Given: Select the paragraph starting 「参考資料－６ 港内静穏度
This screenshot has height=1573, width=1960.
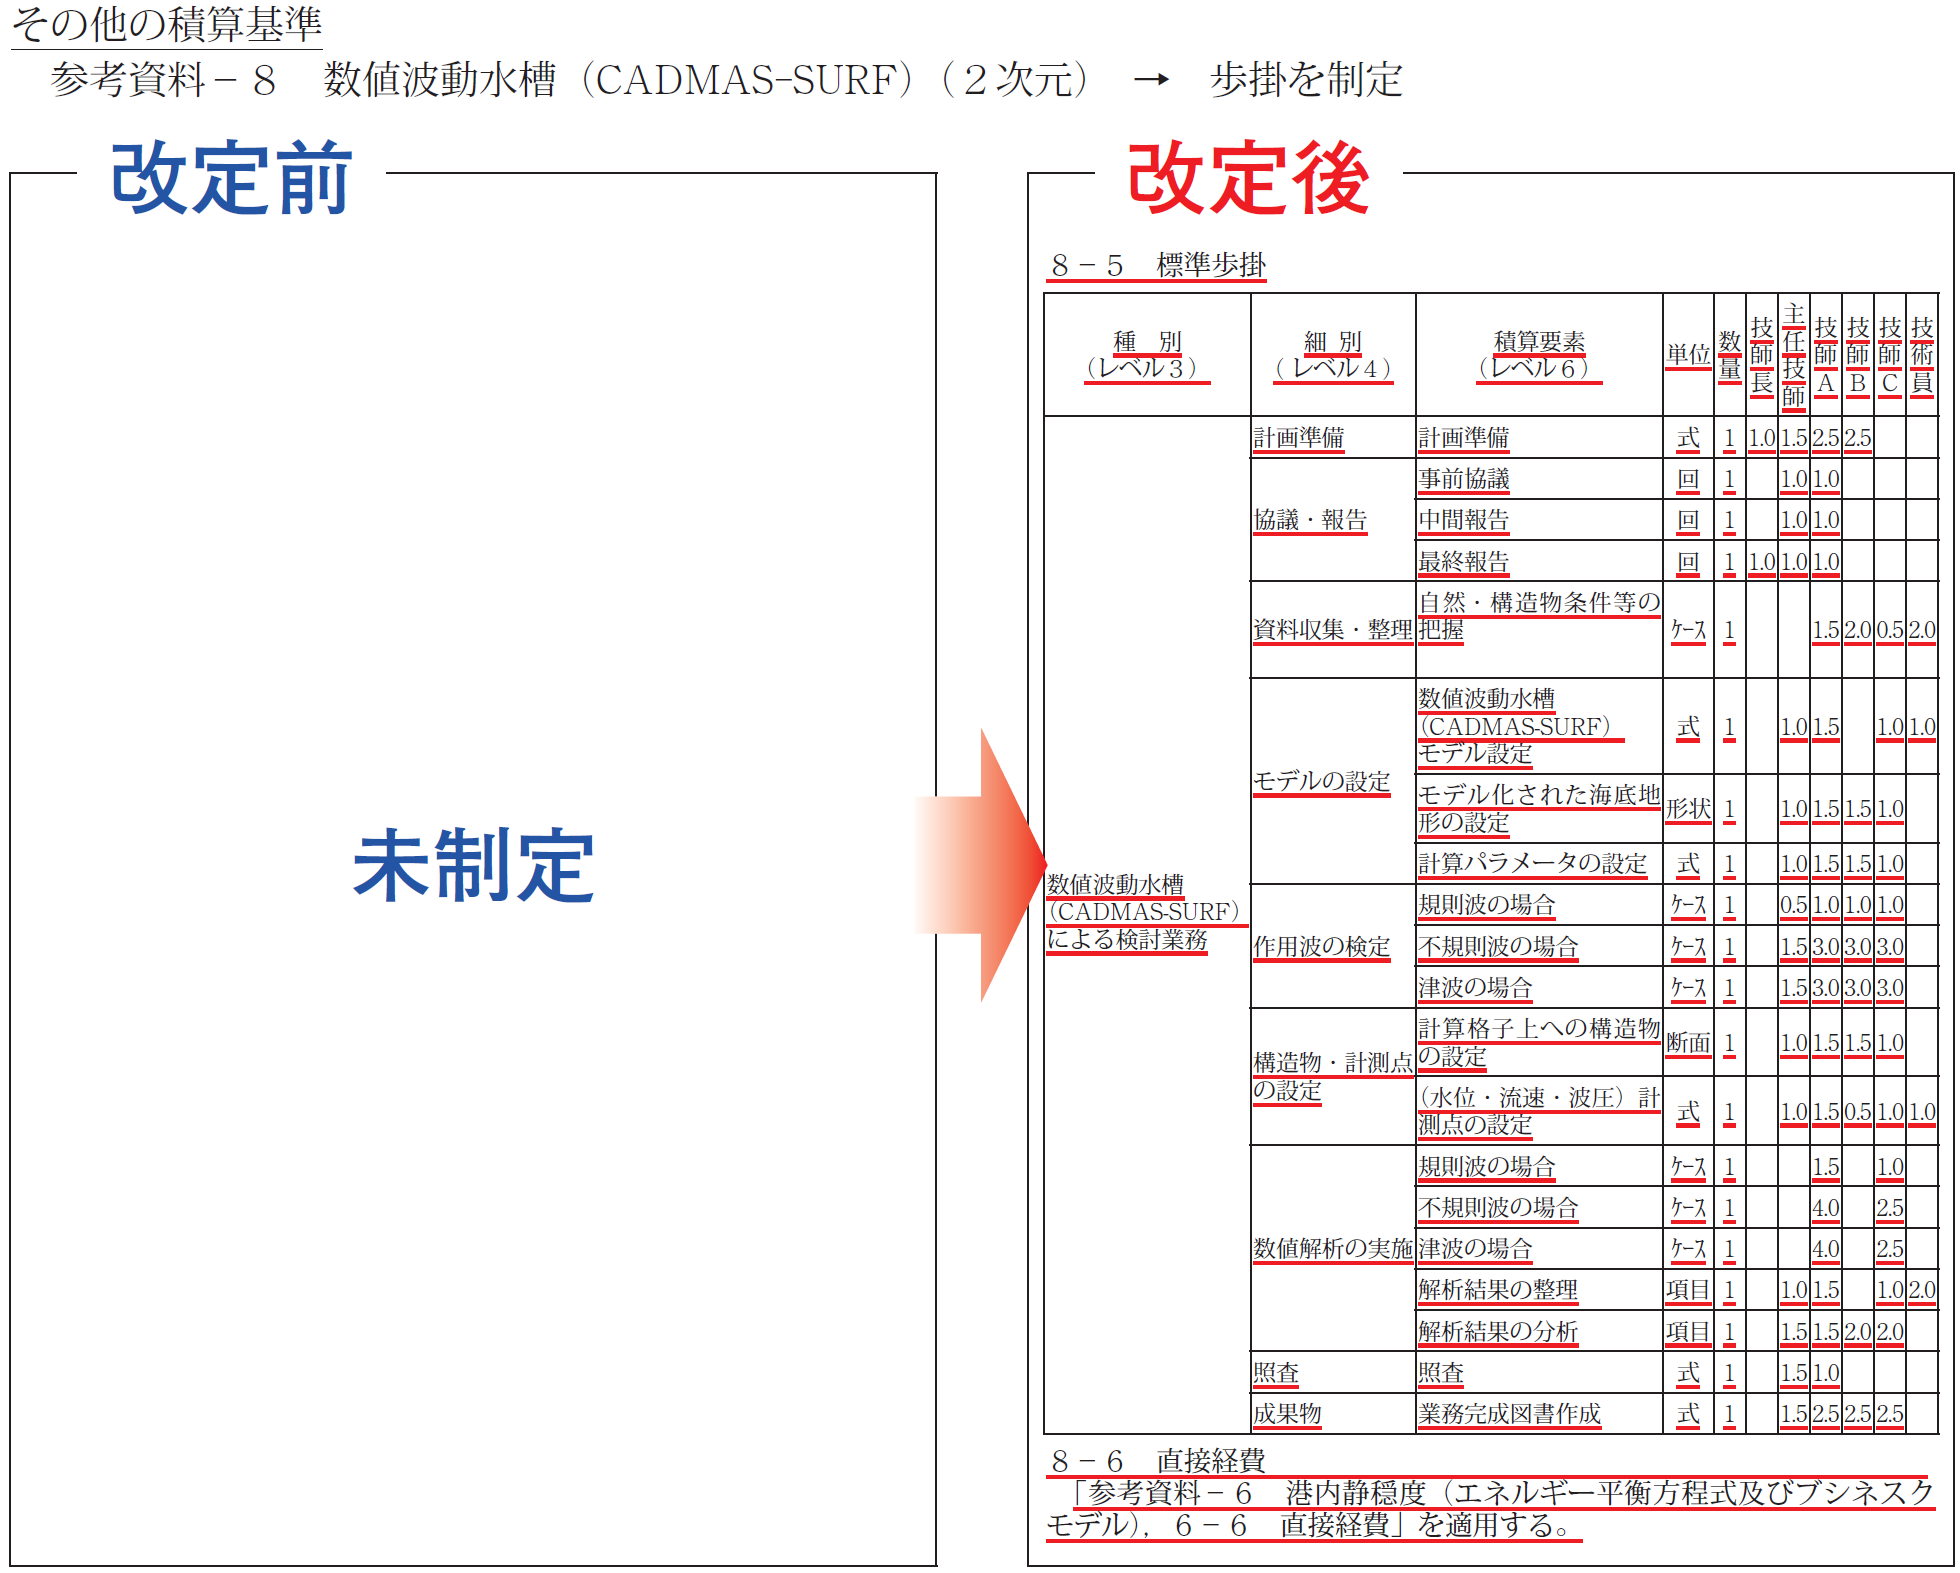Looking at the screenshot, I should click(1491, 1509).
